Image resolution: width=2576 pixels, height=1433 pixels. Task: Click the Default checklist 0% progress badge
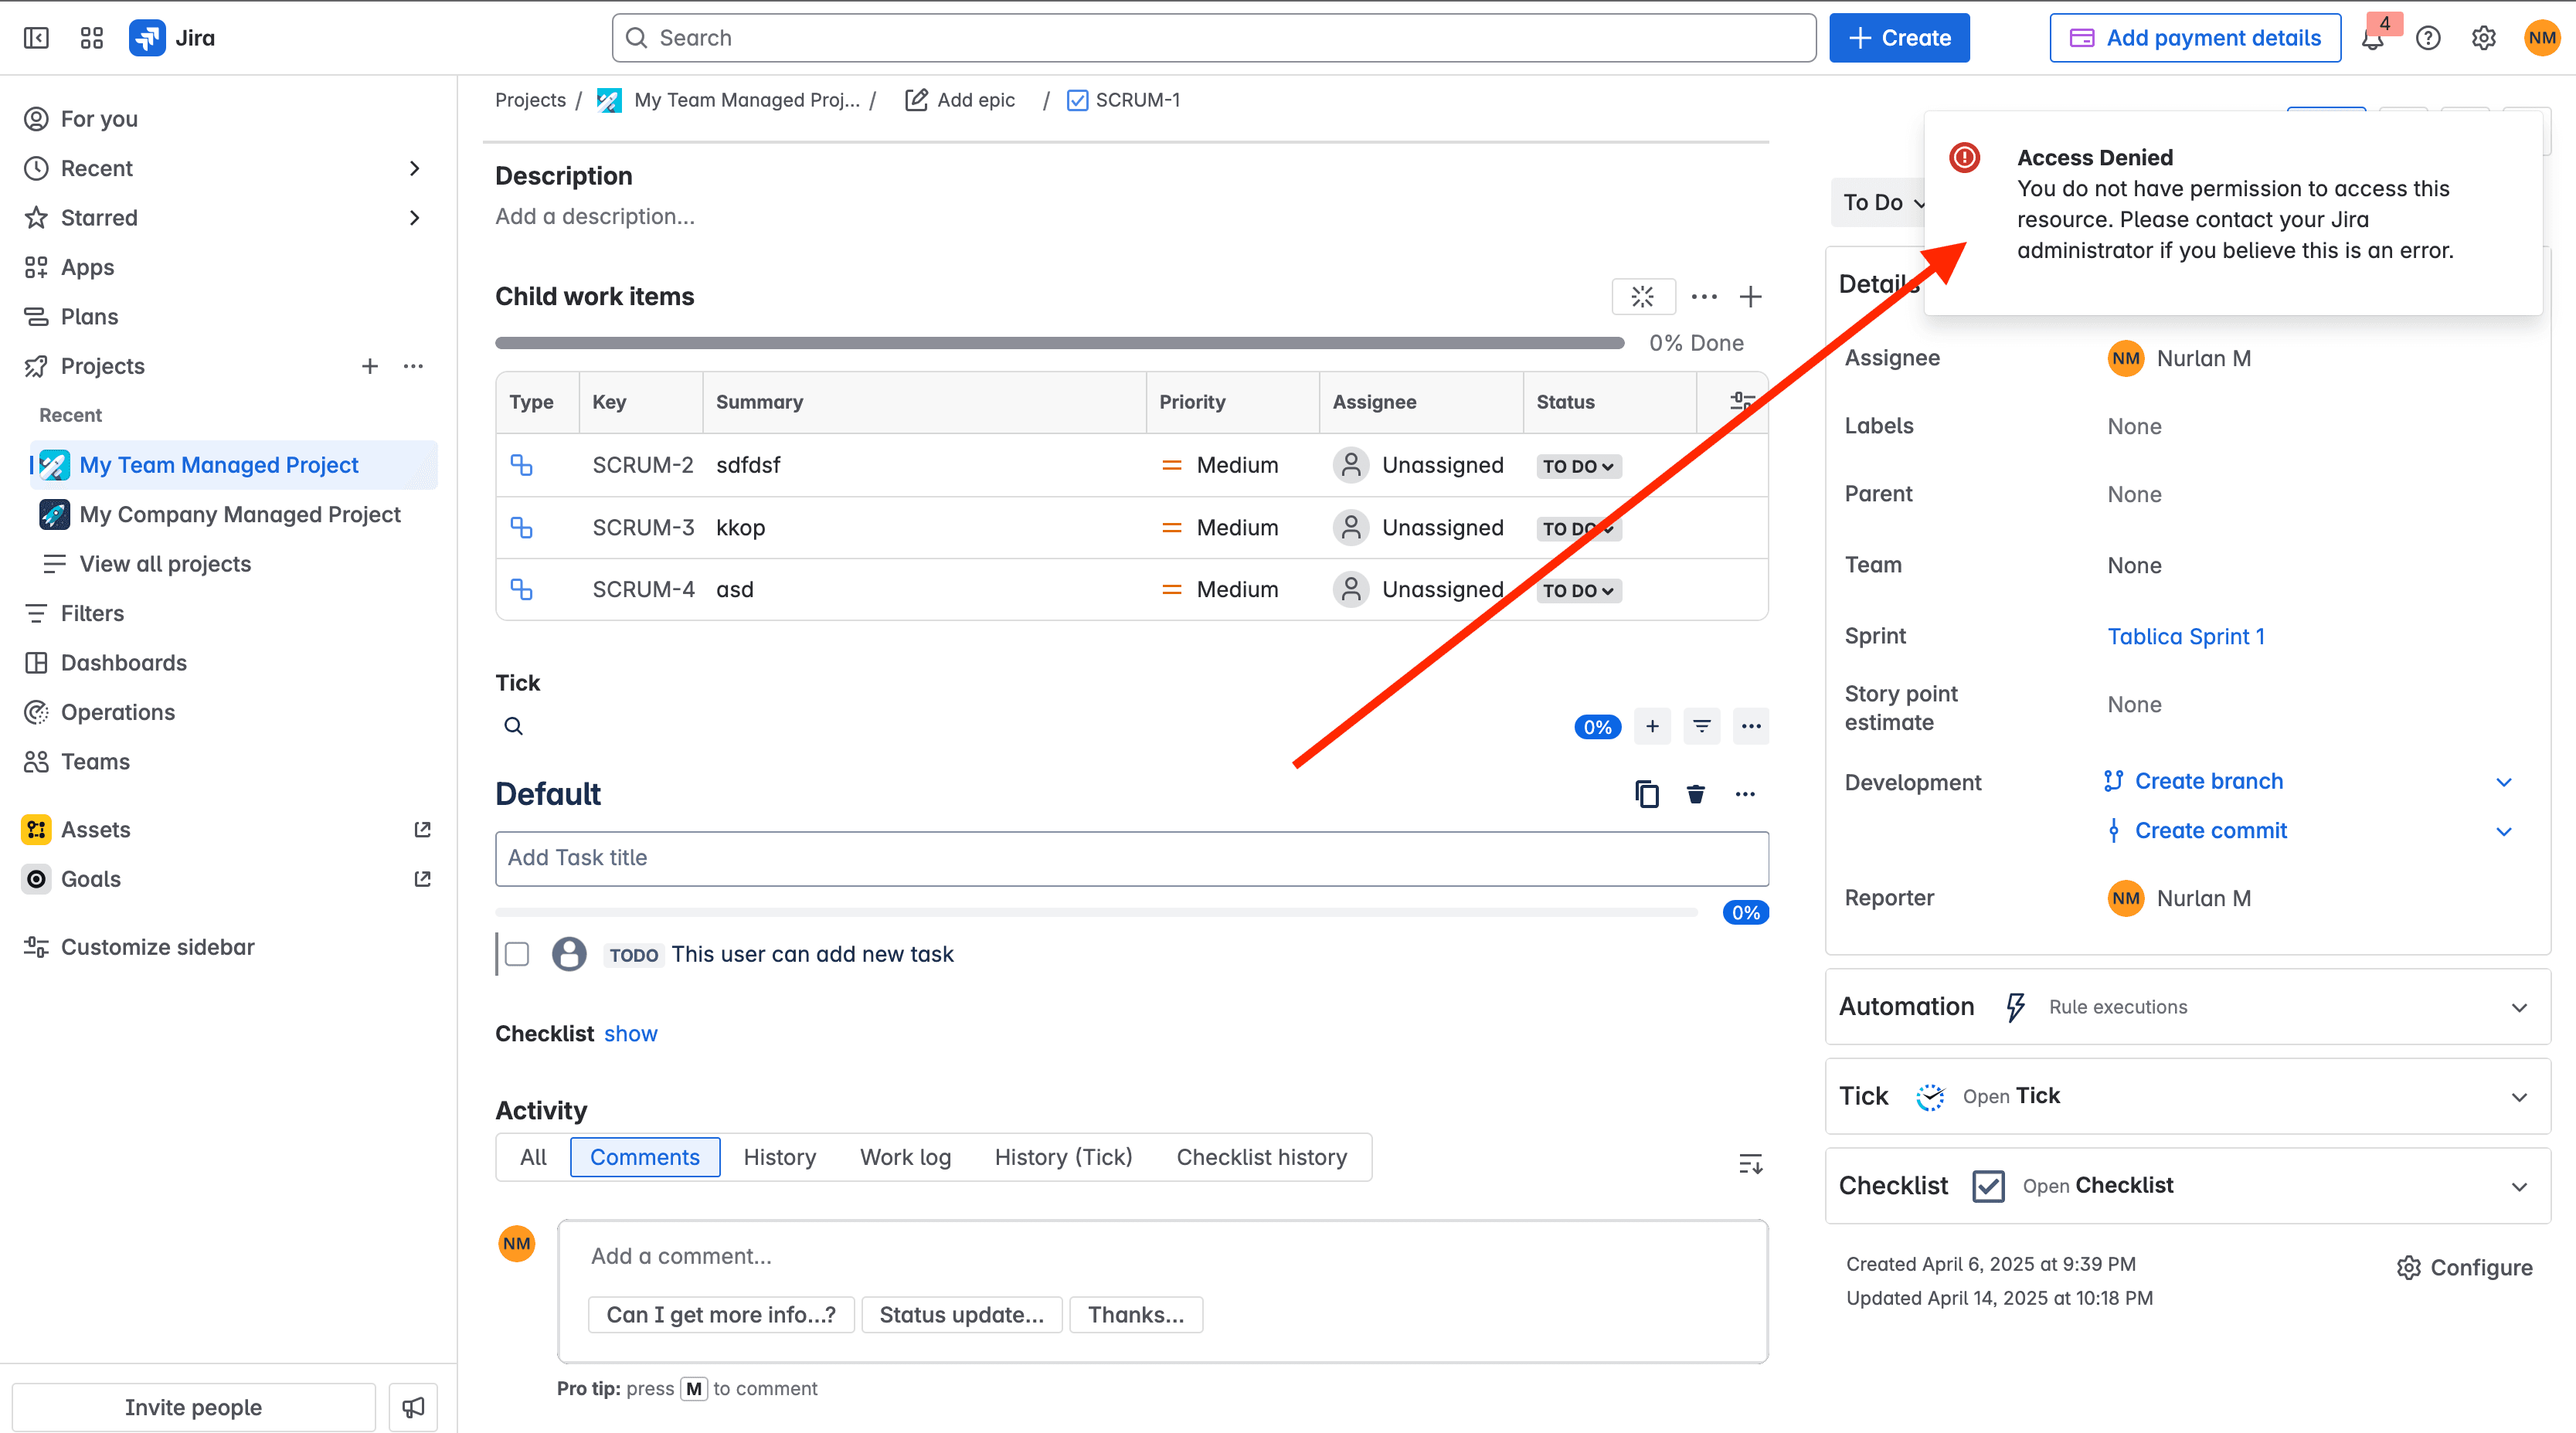[1745, 912]
